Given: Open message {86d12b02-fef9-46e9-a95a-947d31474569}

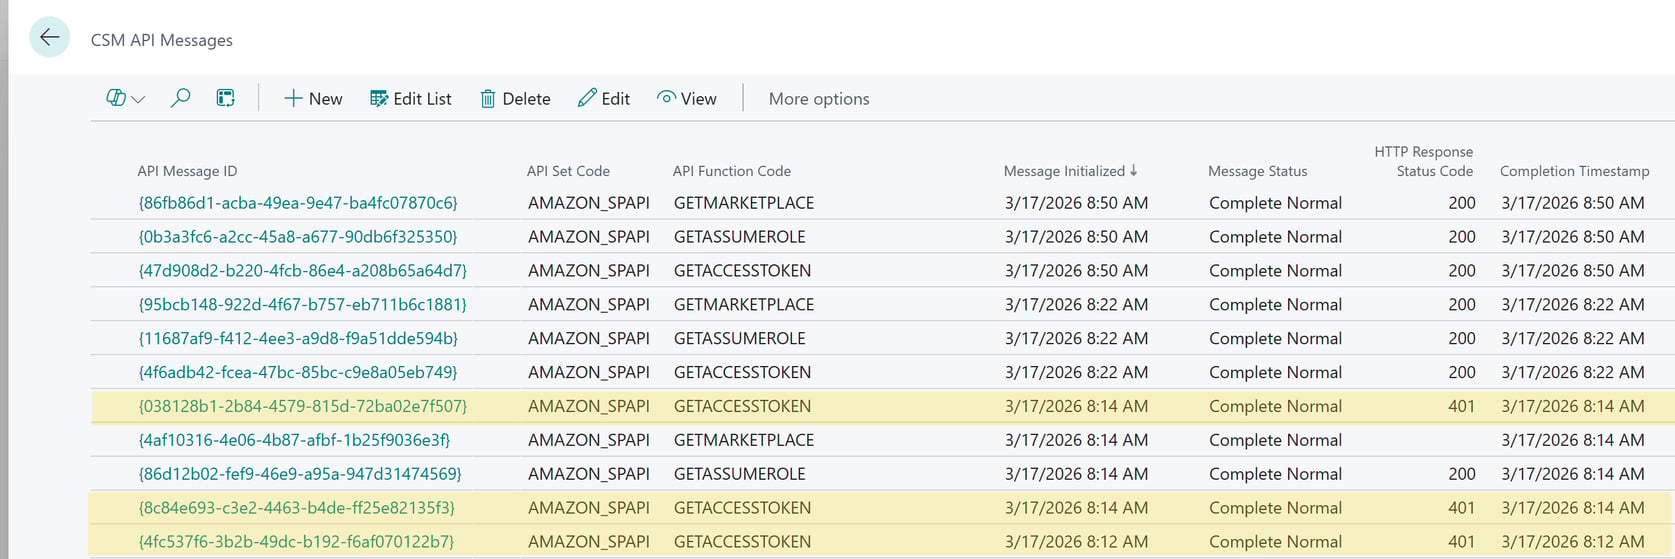Looking at the screenshot, I should tap(300, 474).
